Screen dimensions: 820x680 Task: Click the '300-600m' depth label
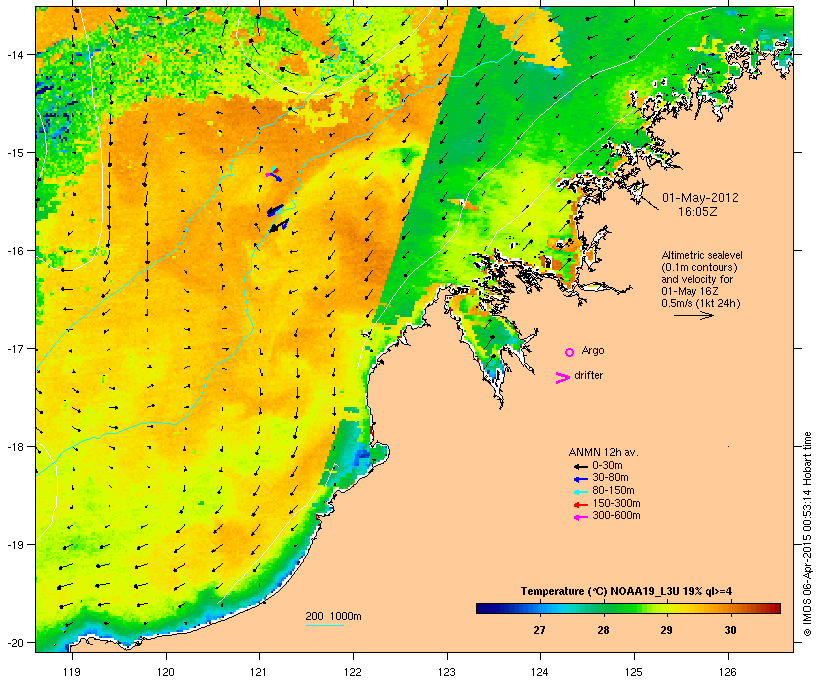click(616, 516)
